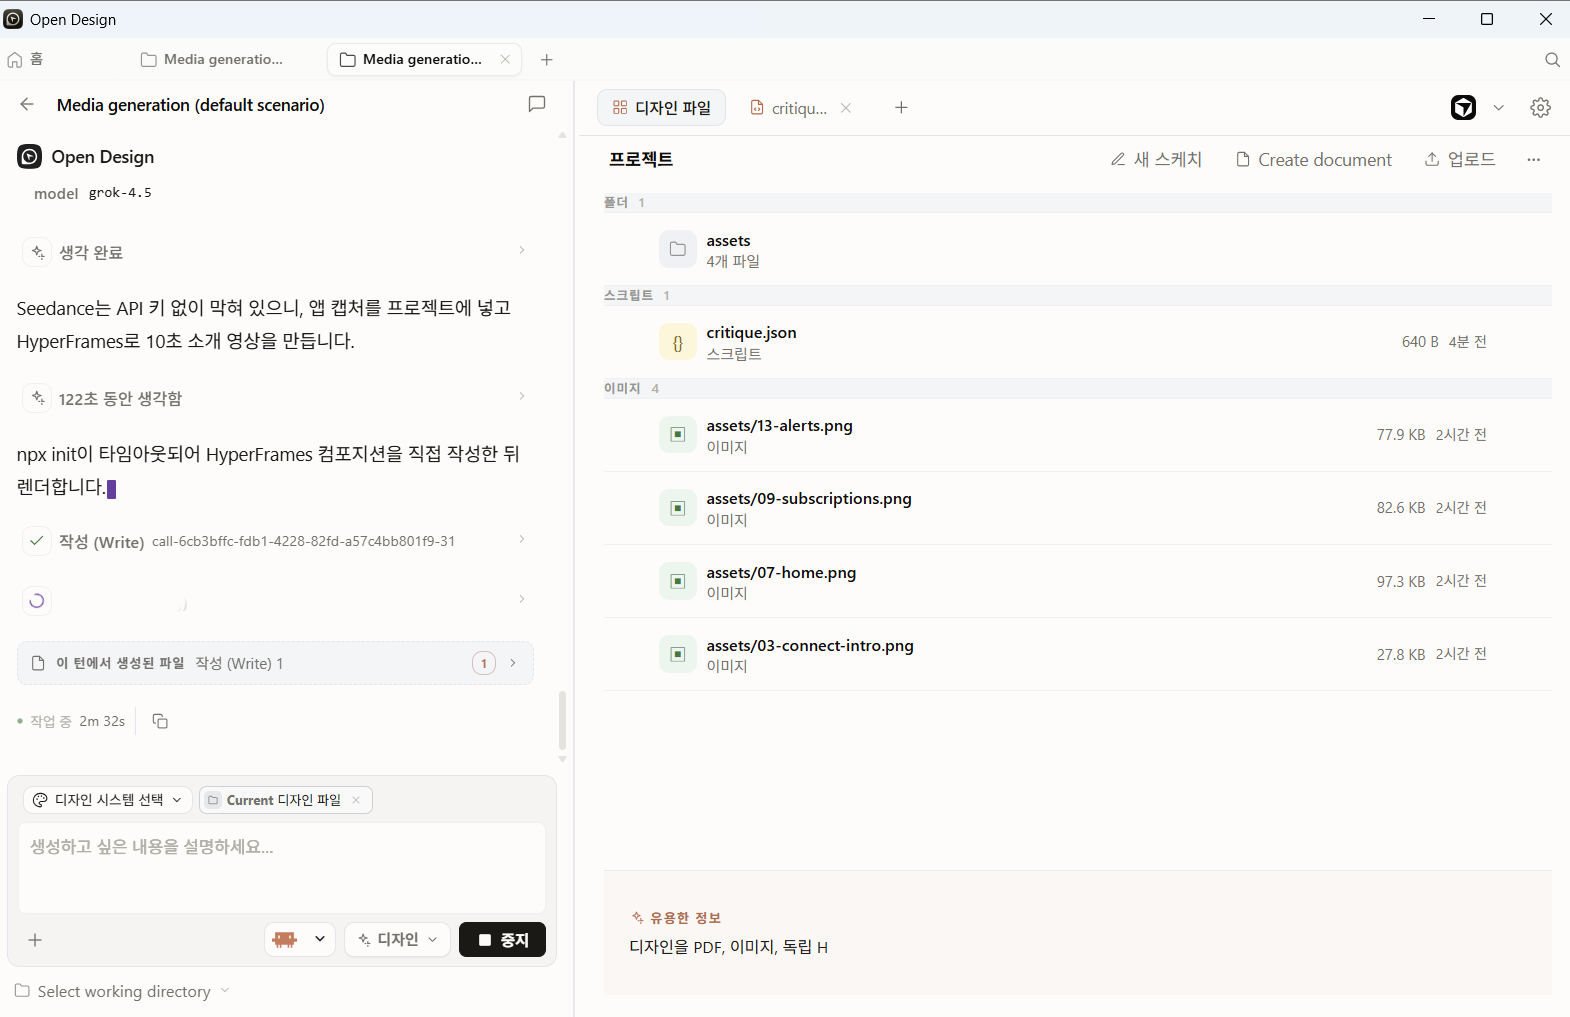Screen dimensions: 1570x1017
Task: Expand the 생각 완료 thinking block
Action: click(275, 252)
